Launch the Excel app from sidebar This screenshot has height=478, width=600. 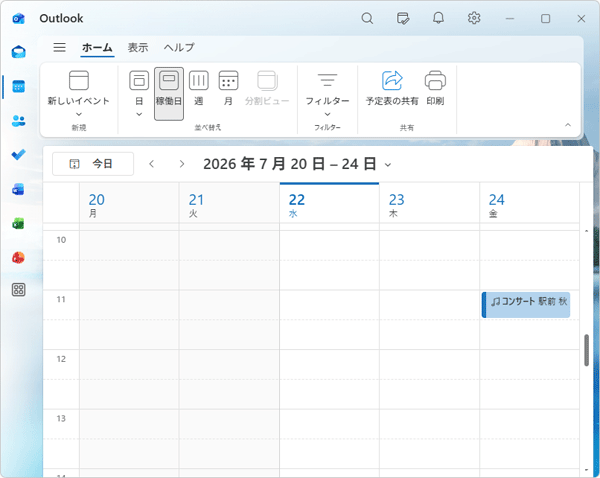coord(18,224)
